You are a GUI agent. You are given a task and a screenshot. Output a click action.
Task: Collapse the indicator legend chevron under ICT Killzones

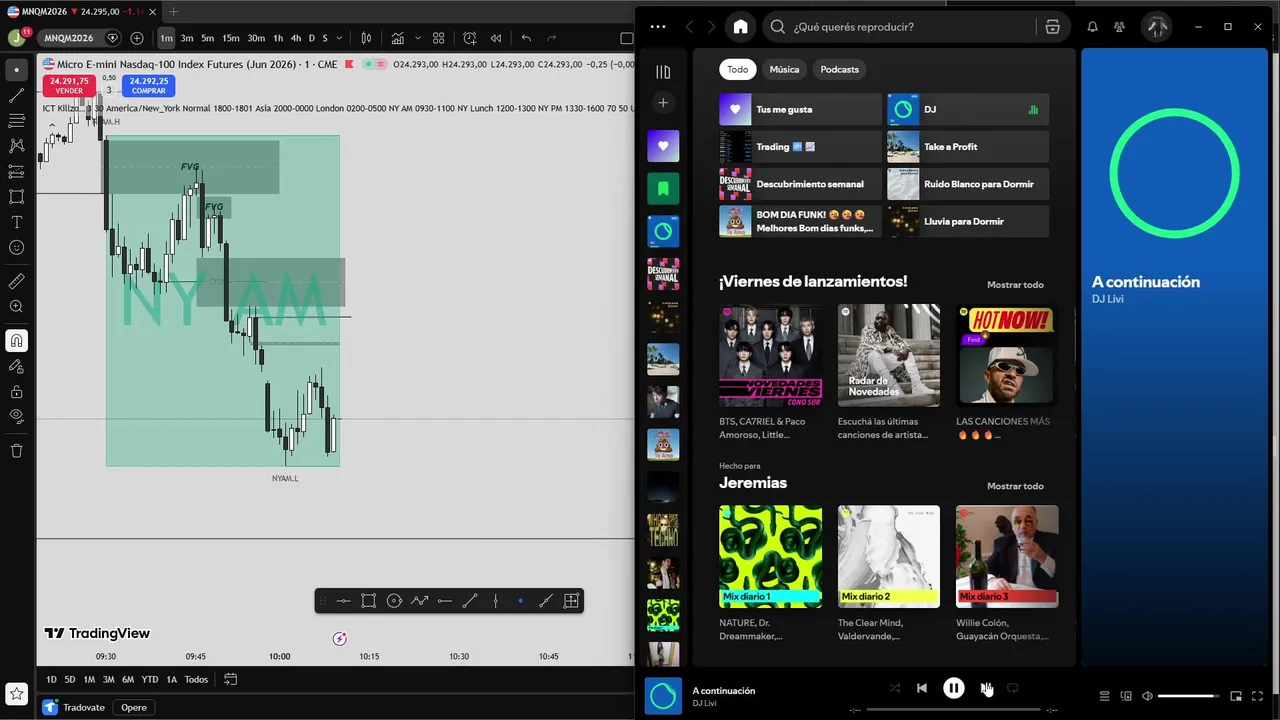click(51, 124)
